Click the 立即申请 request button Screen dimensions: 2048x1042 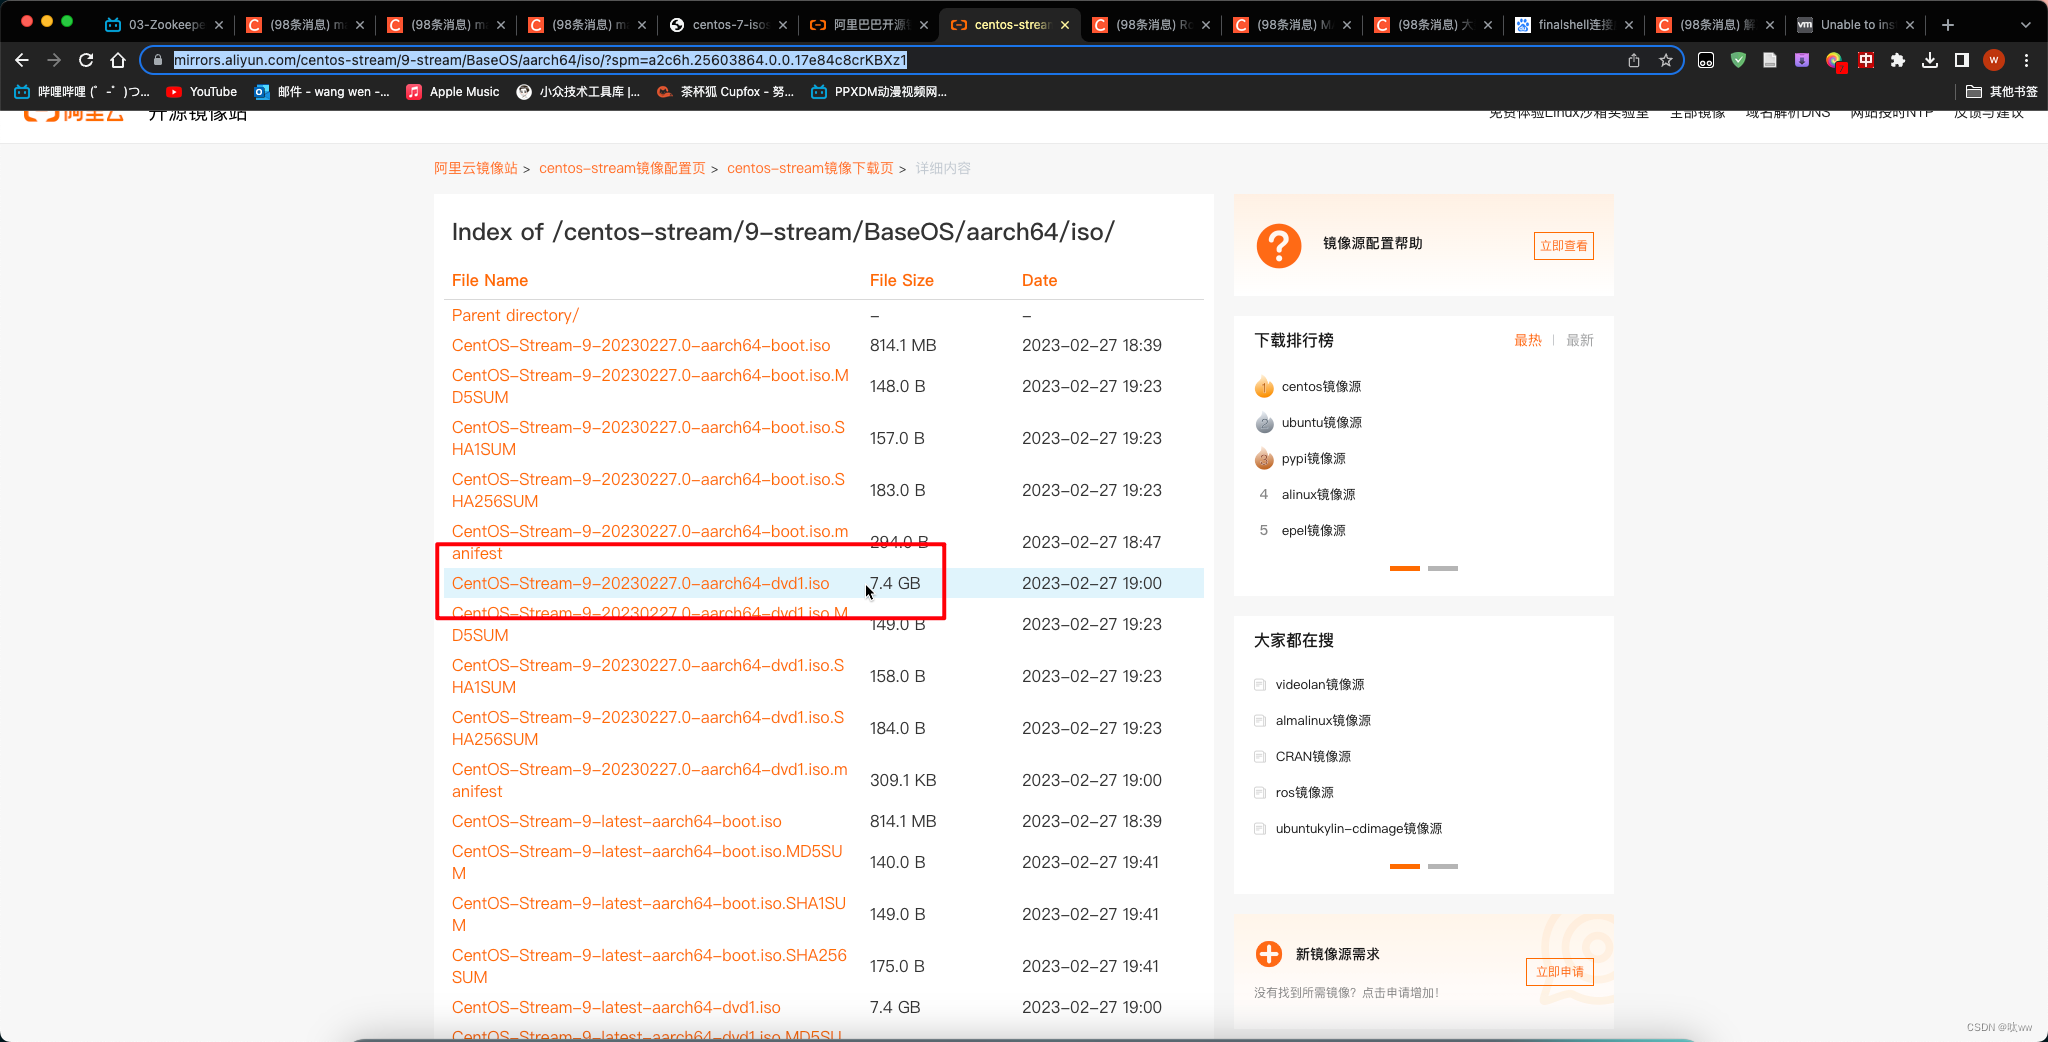click(1559, 972)
